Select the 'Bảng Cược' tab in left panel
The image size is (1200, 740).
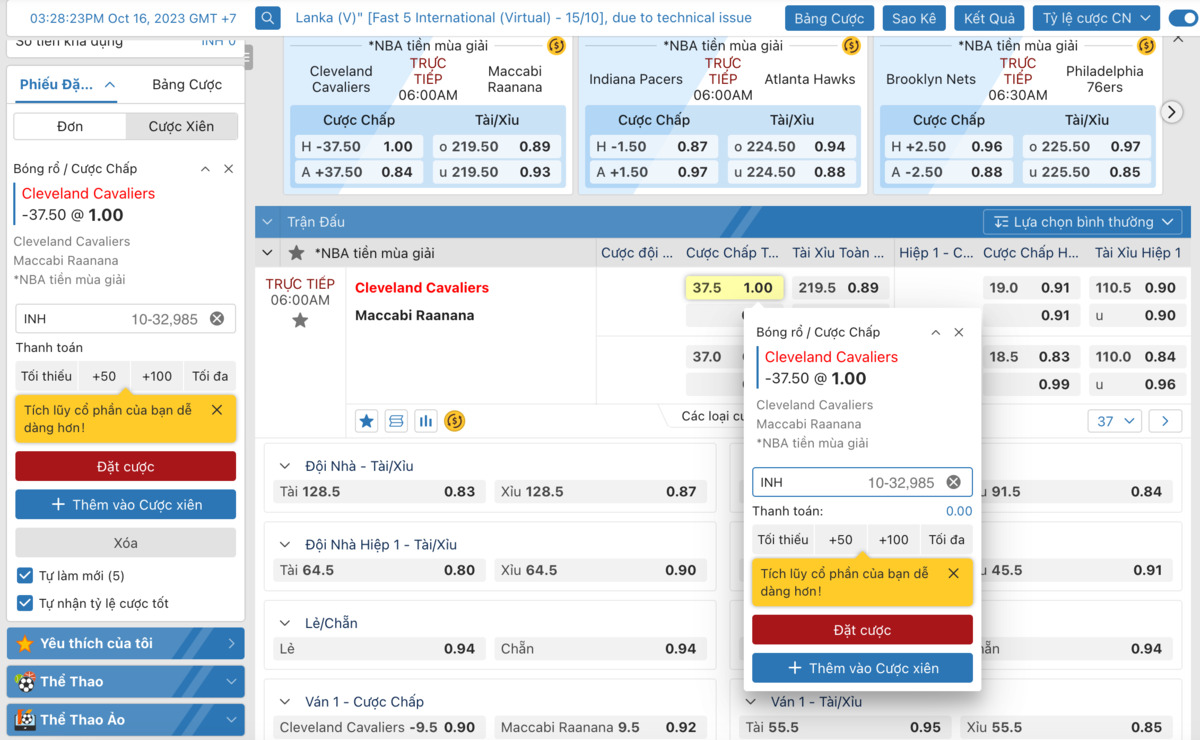(187, 85)
